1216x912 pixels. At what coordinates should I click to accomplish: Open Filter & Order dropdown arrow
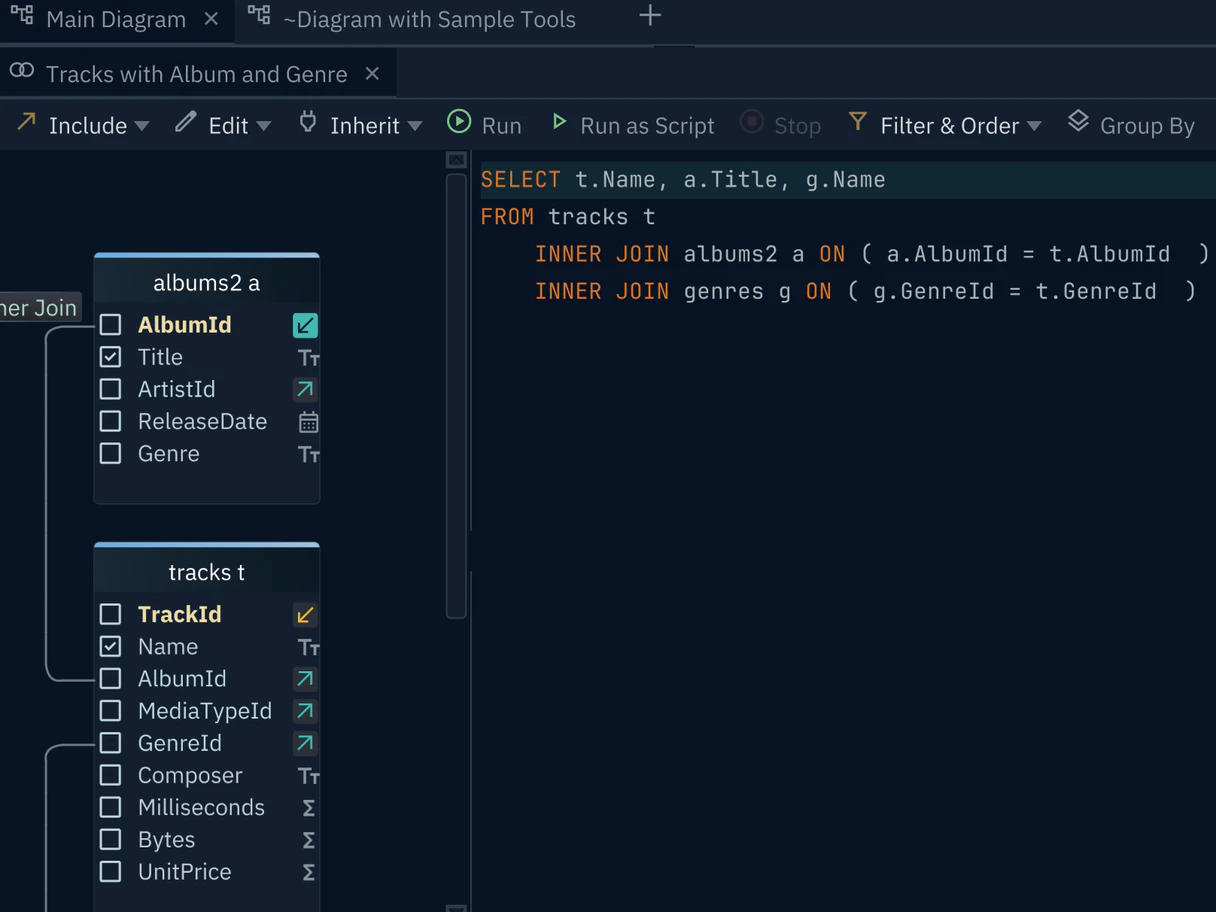(1034, 126)
